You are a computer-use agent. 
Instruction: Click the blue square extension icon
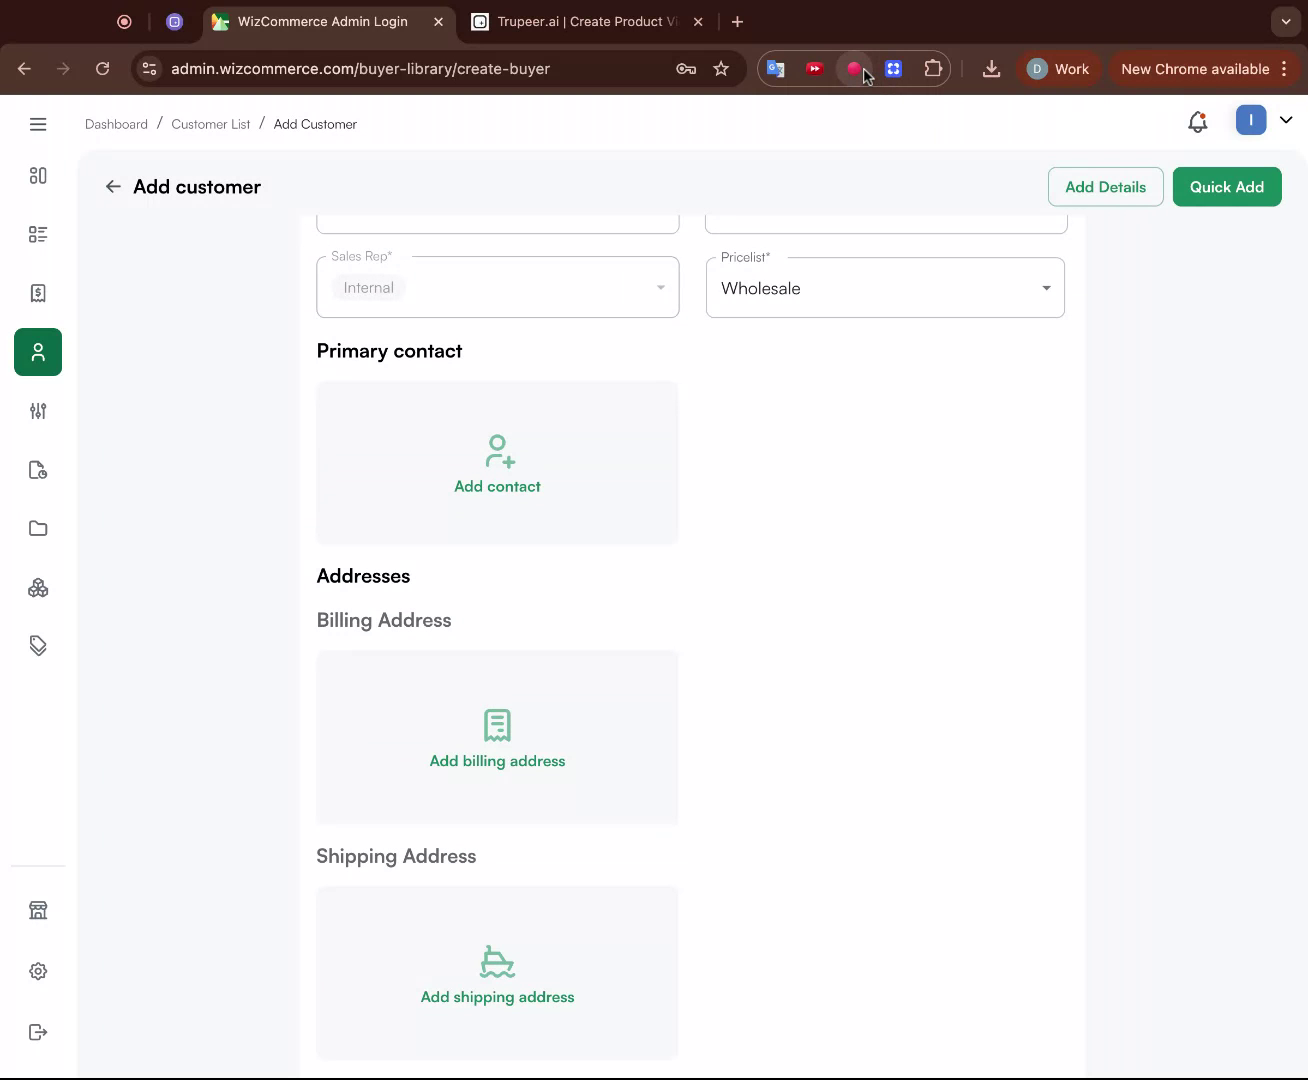point(893,69)
